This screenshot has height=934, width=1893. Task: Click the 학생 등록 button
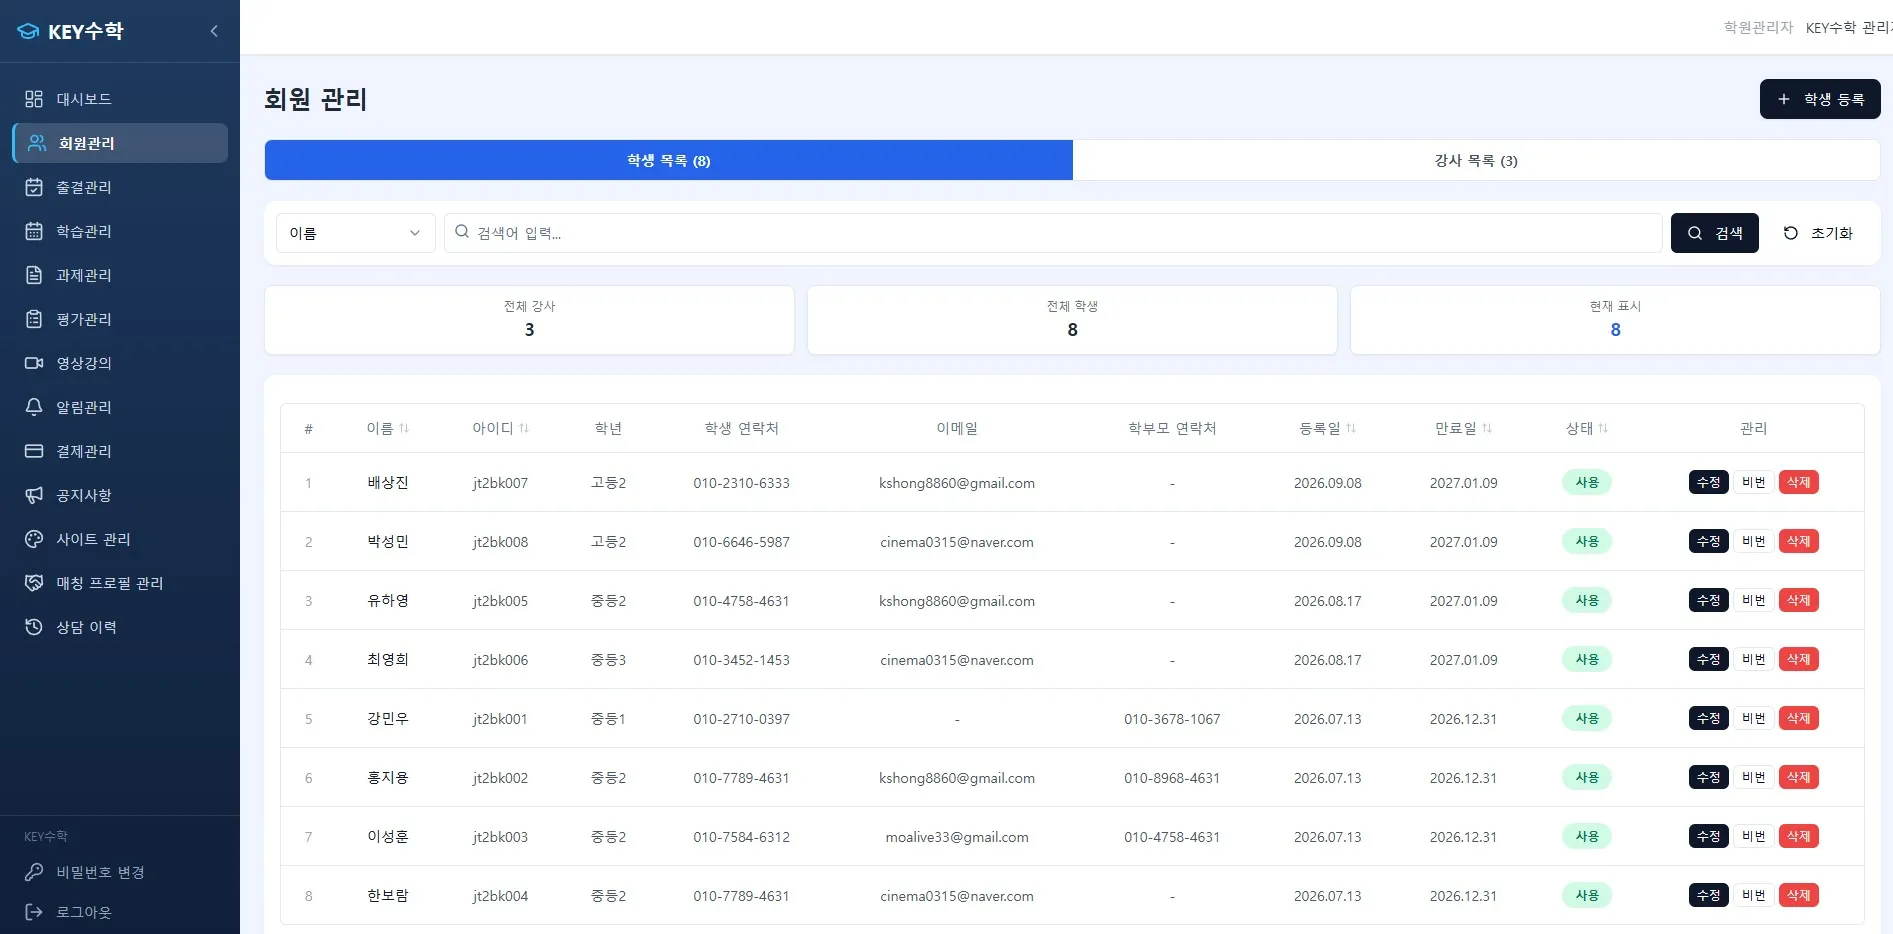(1820, 99)
